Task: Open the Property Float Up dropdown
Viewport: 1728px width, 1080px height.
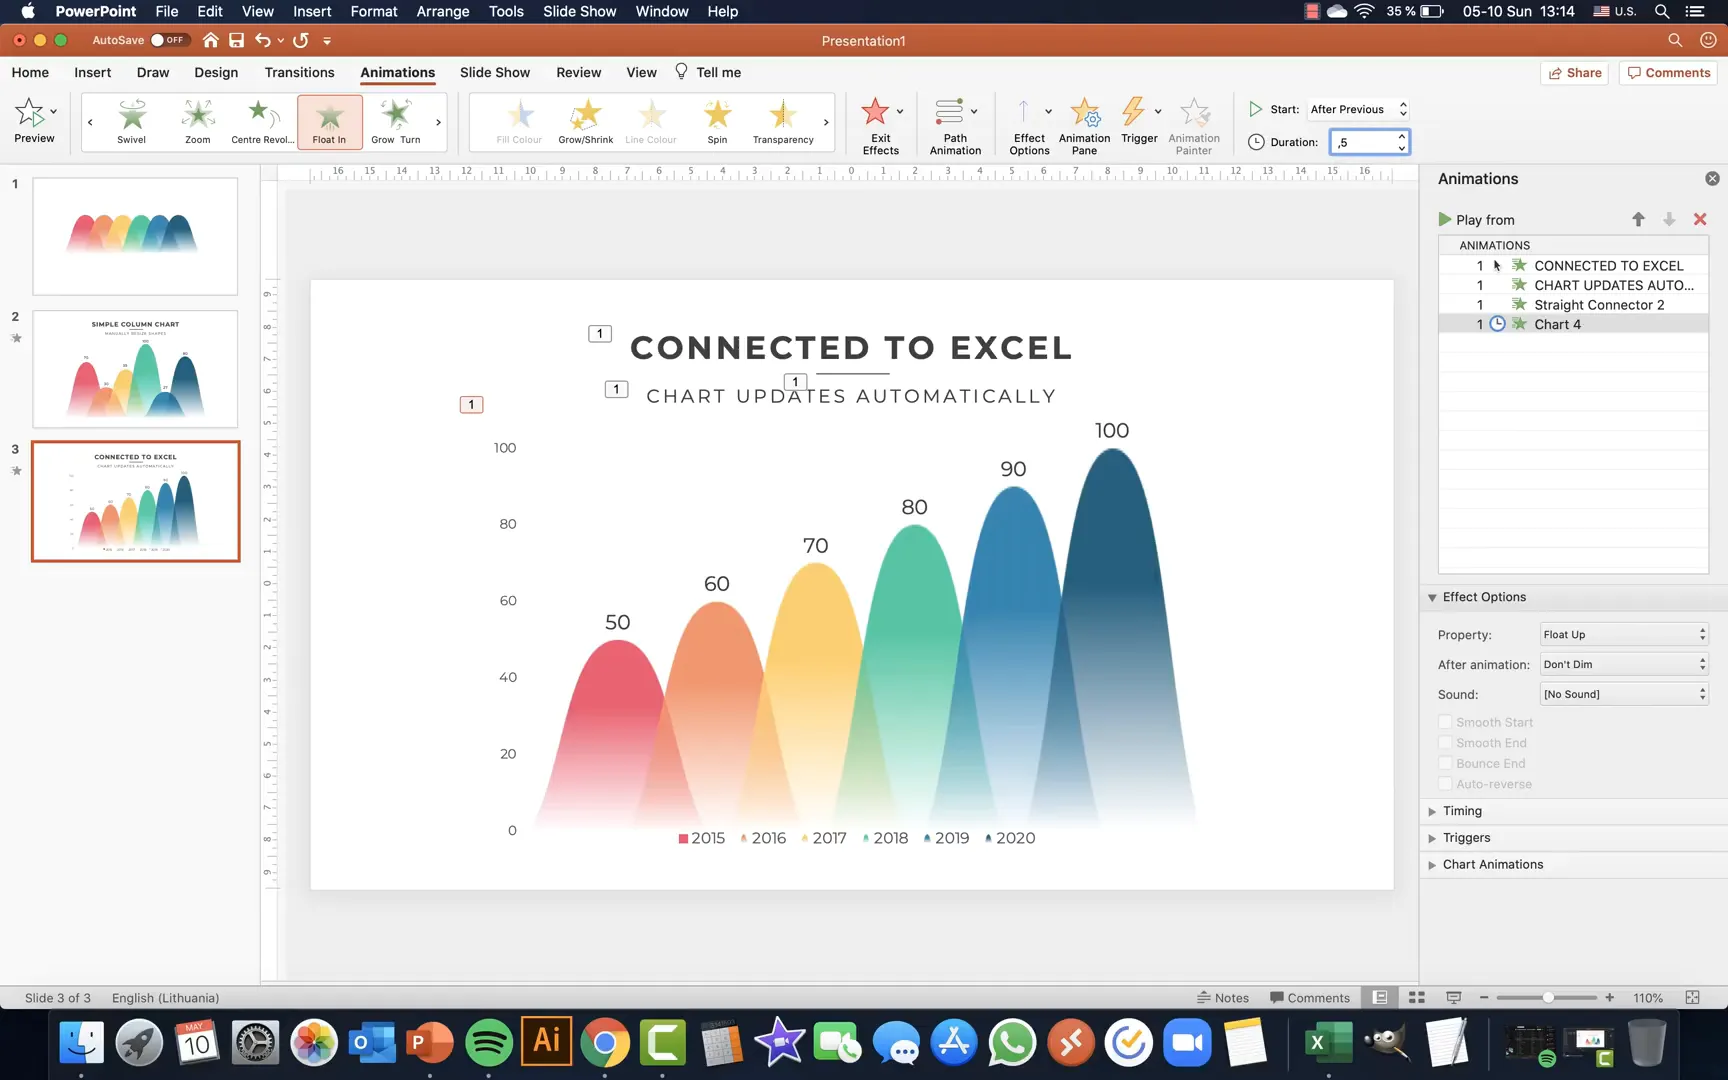Action: pos(1623,634)
